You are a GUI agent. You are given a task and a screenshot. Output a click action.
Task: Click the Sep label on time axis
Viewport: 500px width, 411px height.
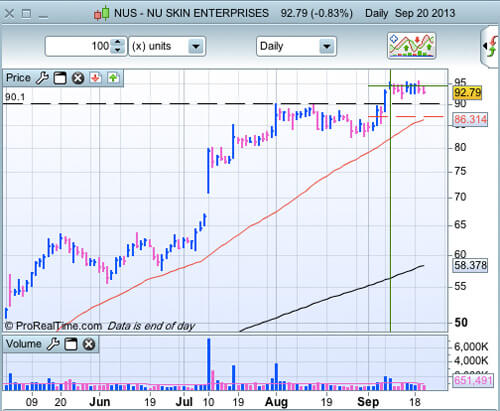(368, 402)
